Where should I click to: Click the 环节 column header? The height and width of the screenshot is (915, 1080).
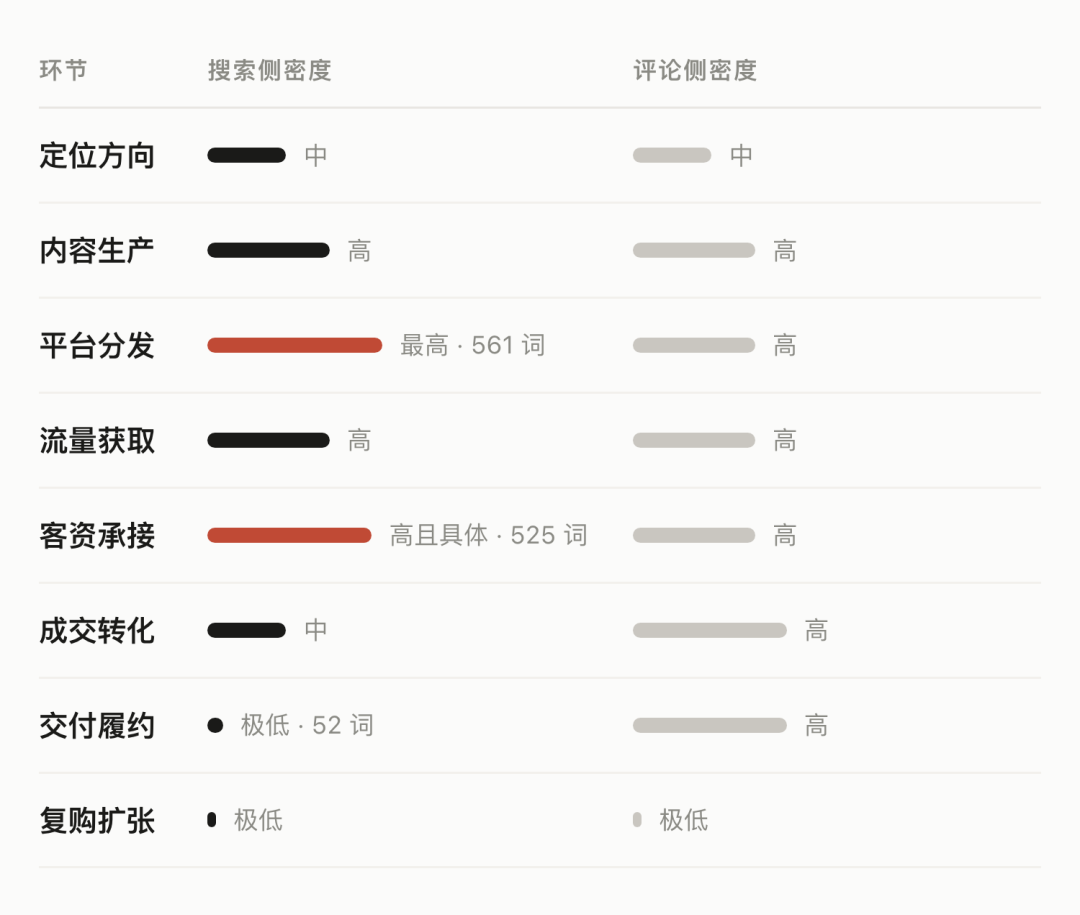tap(63, 70)
